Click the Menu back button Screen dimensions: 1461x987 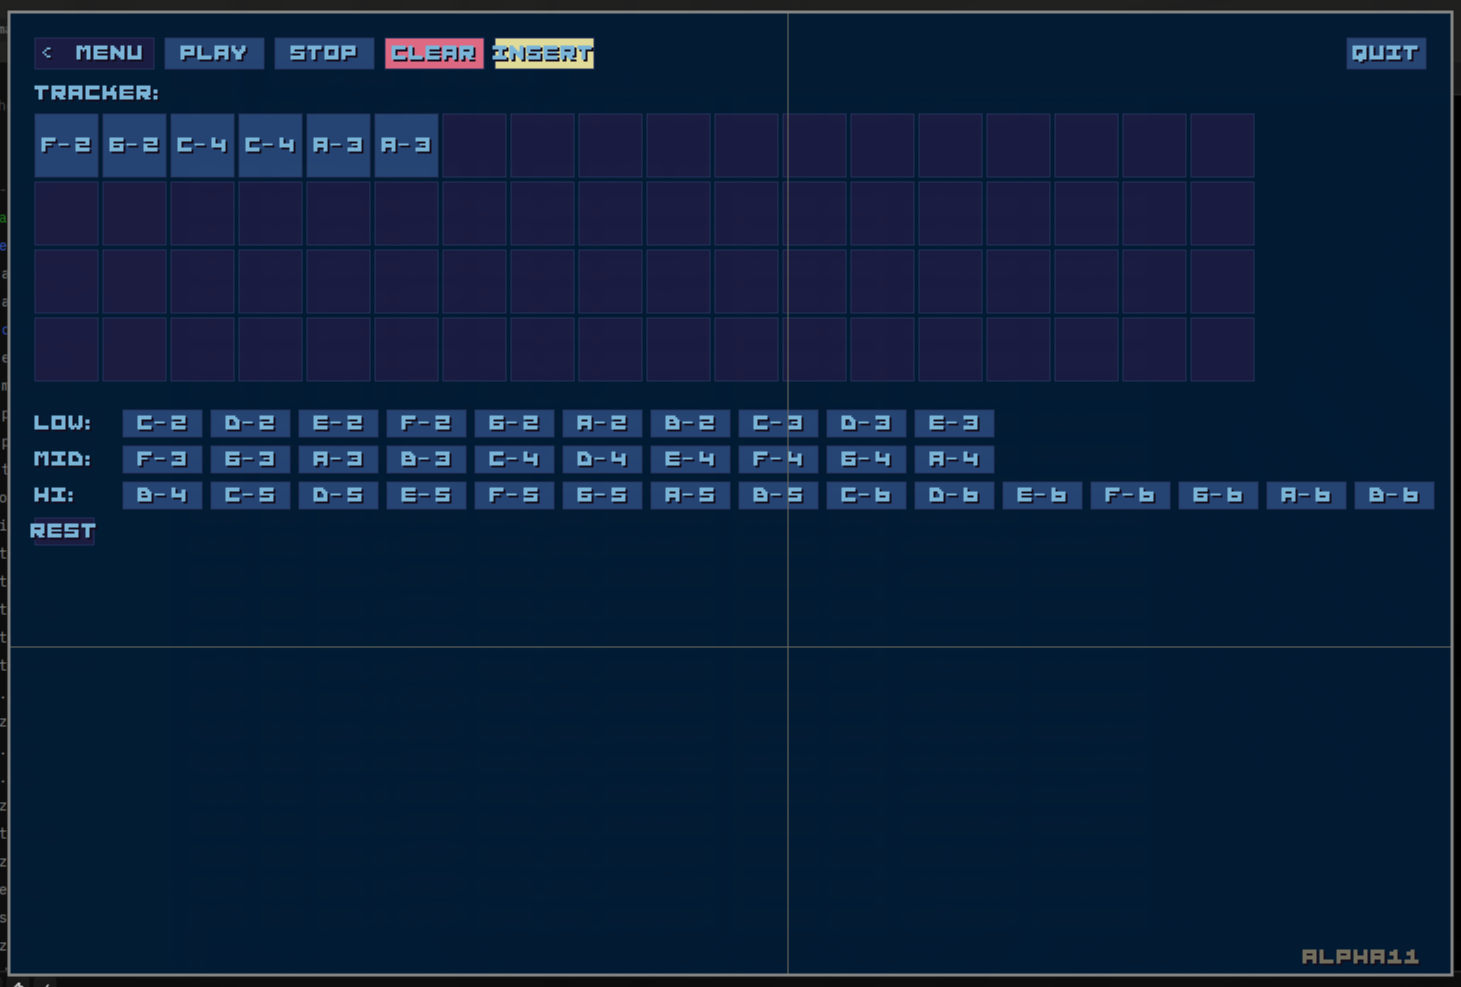point(94,53)
